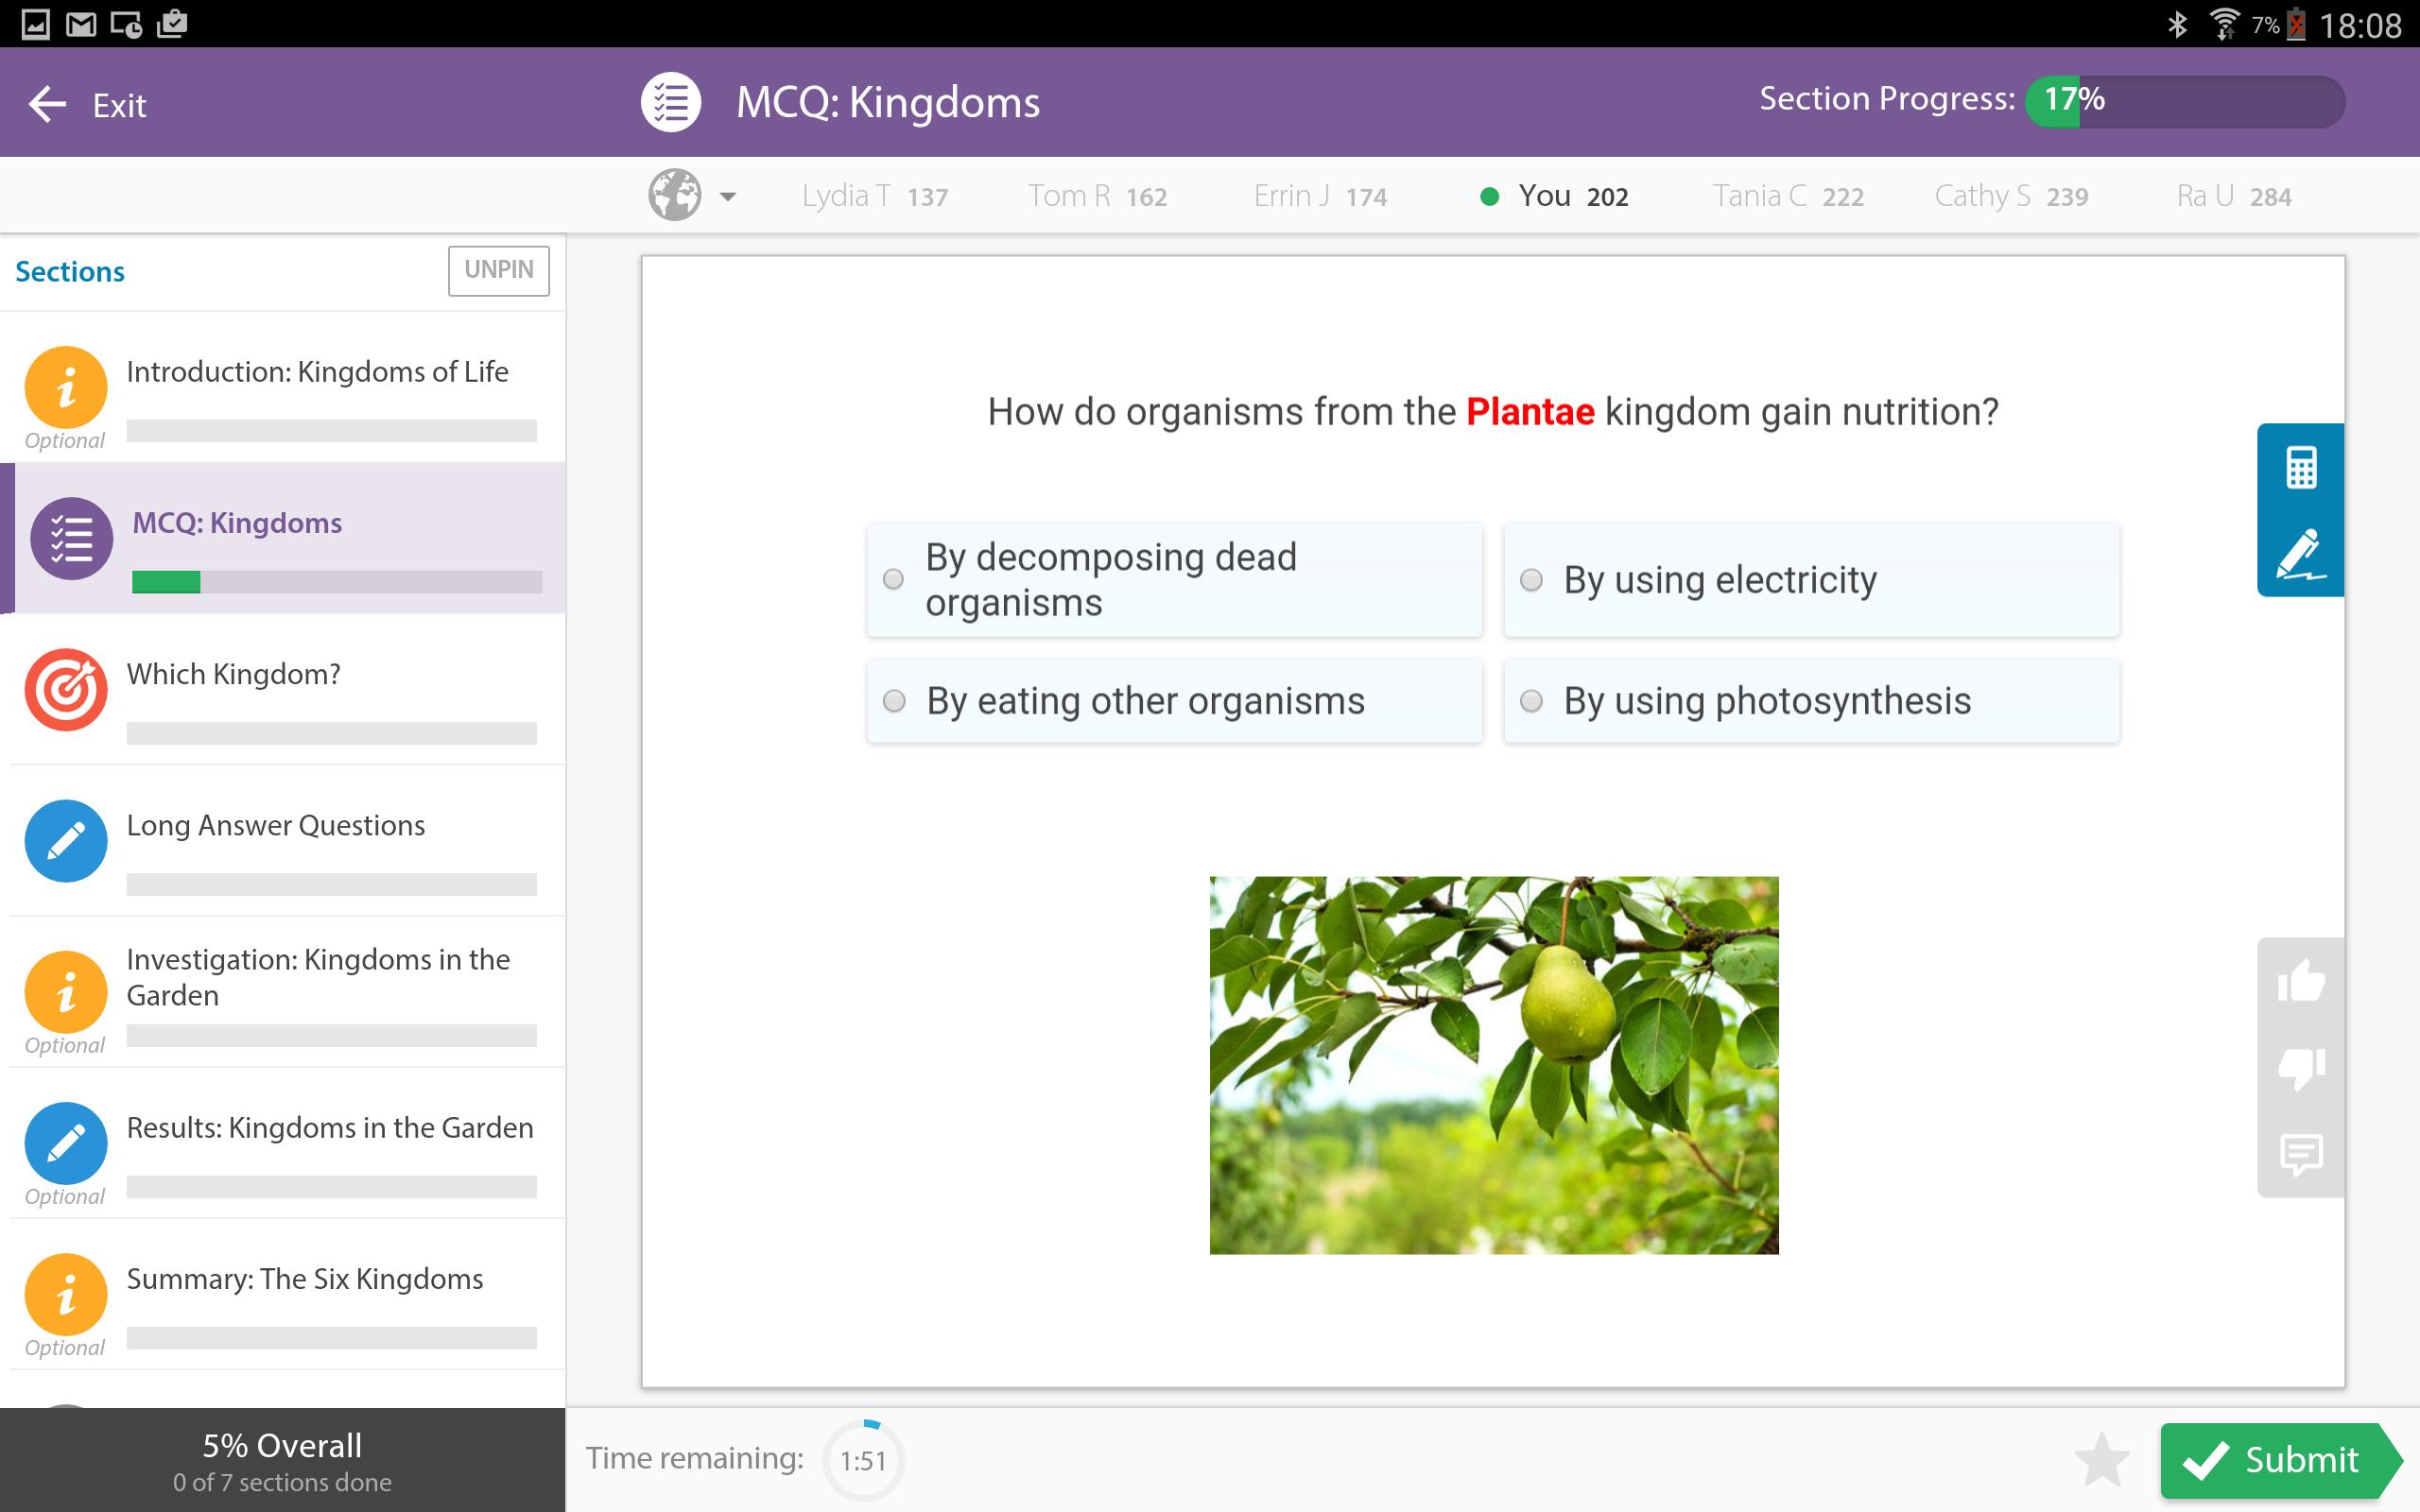The height and width of the screenshot is (1512, 2420).
Task: Expand the leaderboard scope dropdown arrow
Action: 728,197
